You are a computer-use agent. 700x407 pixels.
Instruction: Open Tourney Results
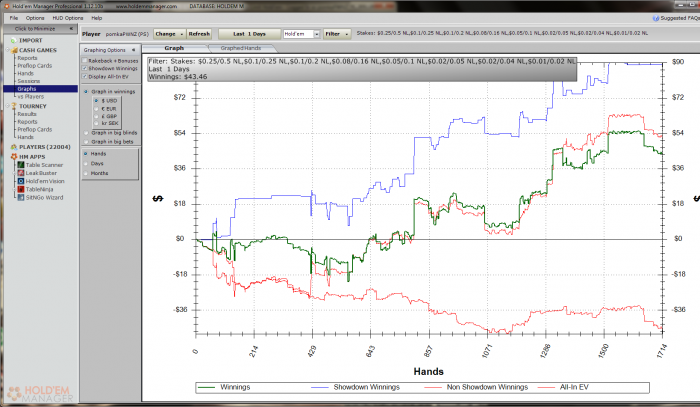click(27, 114)
